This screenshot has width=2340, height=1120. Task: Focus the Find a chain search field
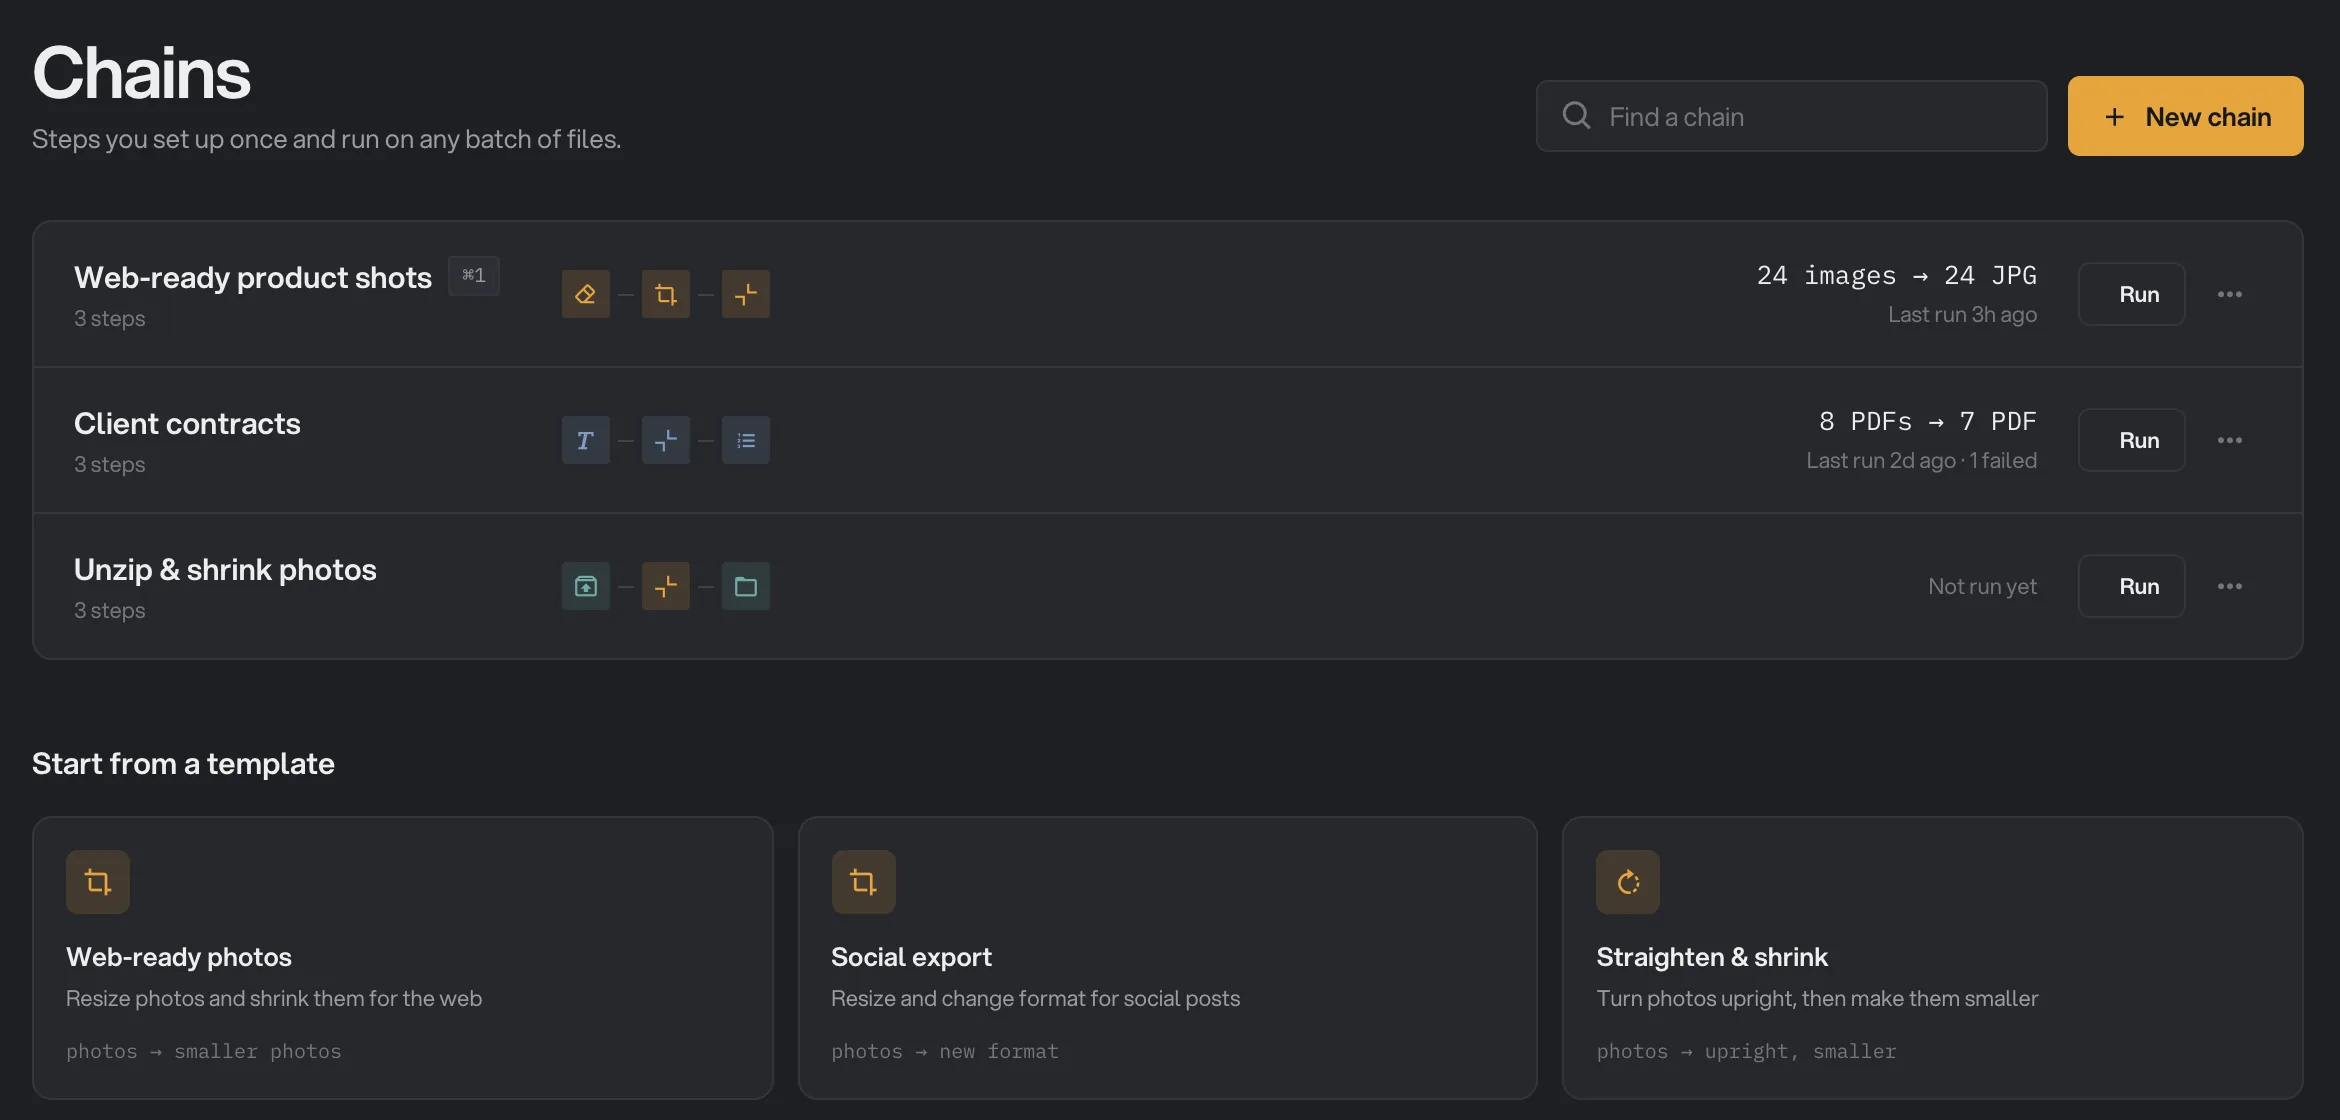tap(1791, 116)
